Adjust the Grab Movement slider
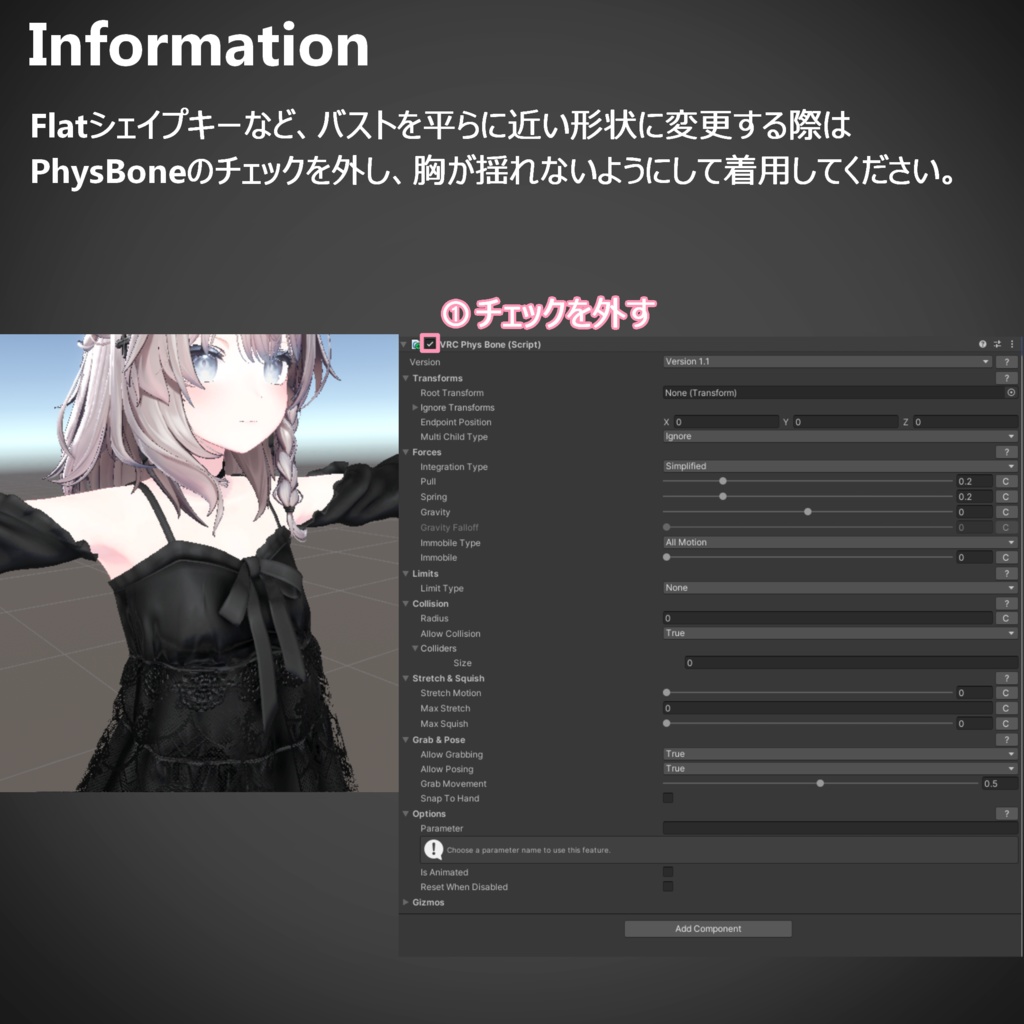This screenshot has width=1024, height=1024. pyautogui.click(x=820, y=783)
